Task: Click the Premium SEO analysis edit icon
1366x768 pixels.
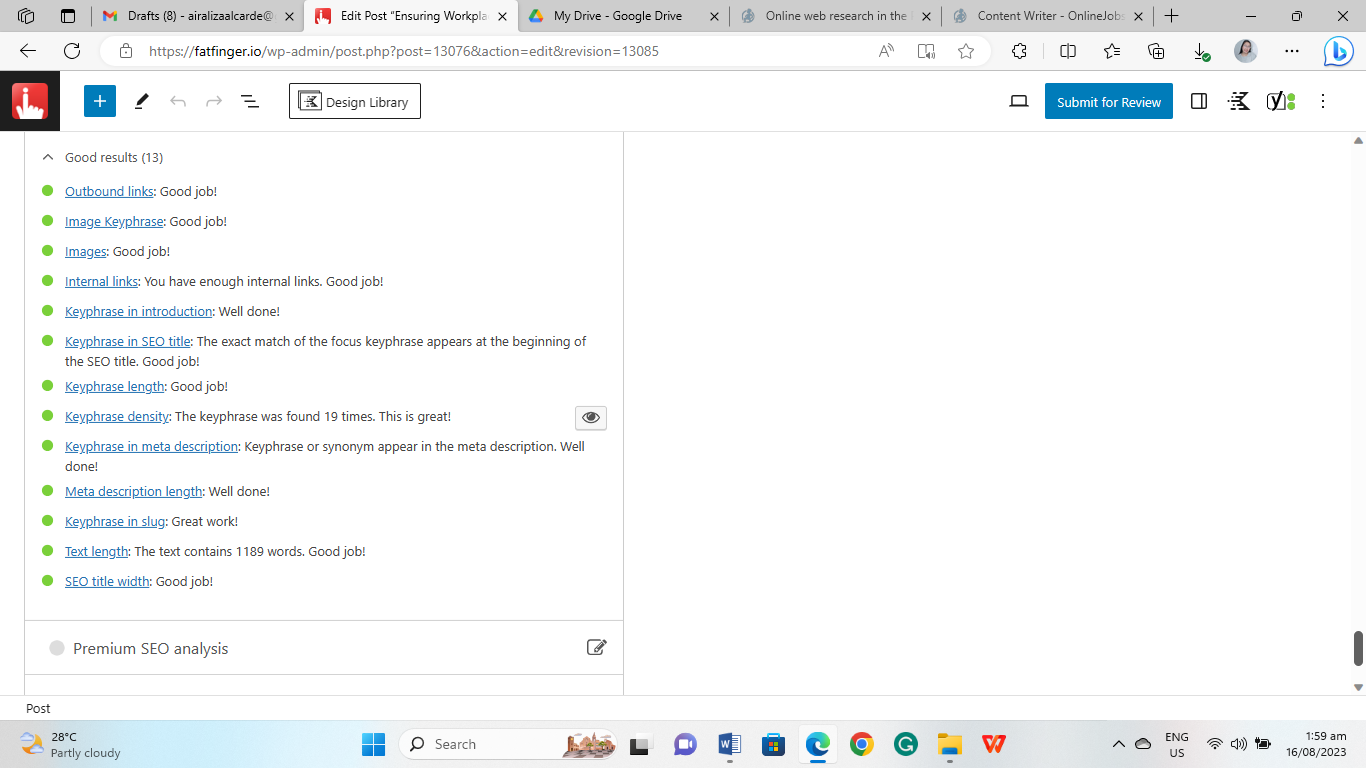Action: (596, 647)
